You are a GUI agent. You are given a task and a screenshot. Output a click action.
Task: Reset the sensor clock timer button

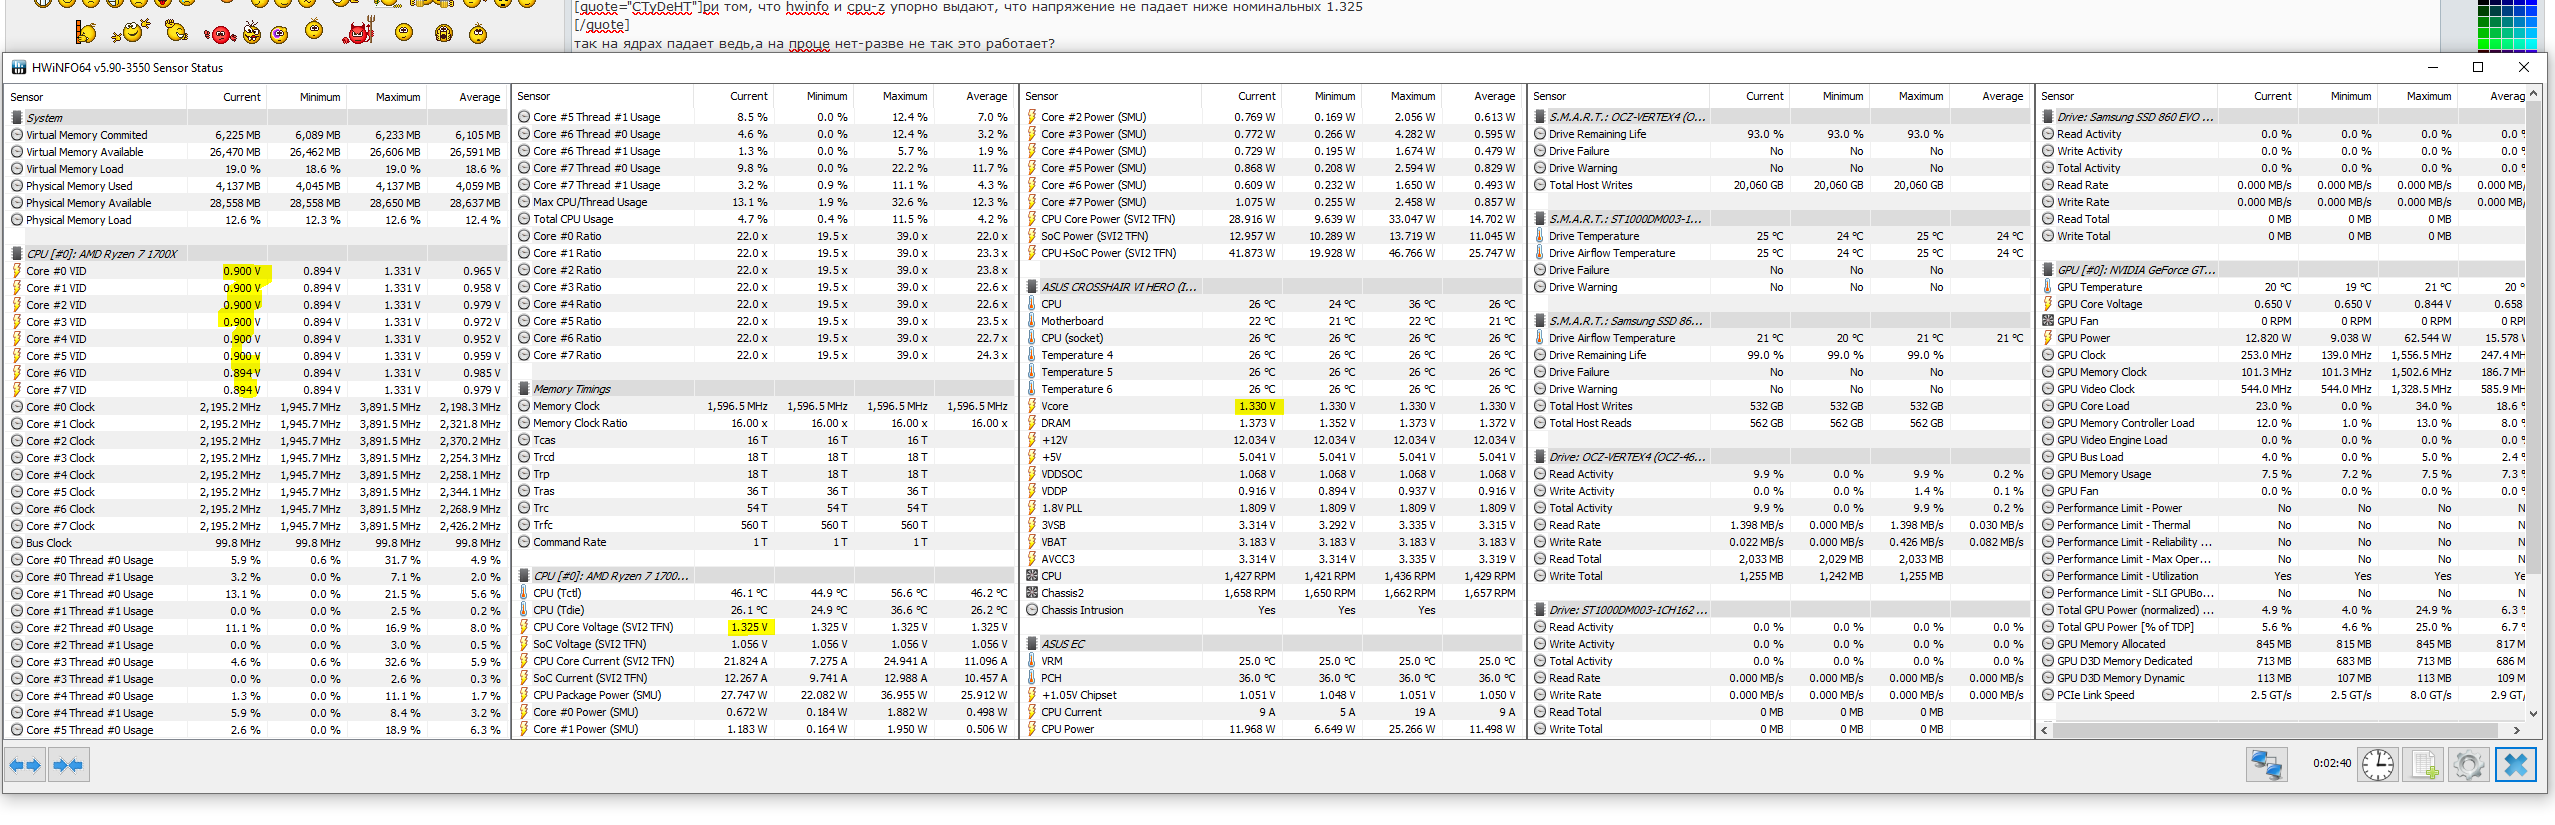(2377, 765)
